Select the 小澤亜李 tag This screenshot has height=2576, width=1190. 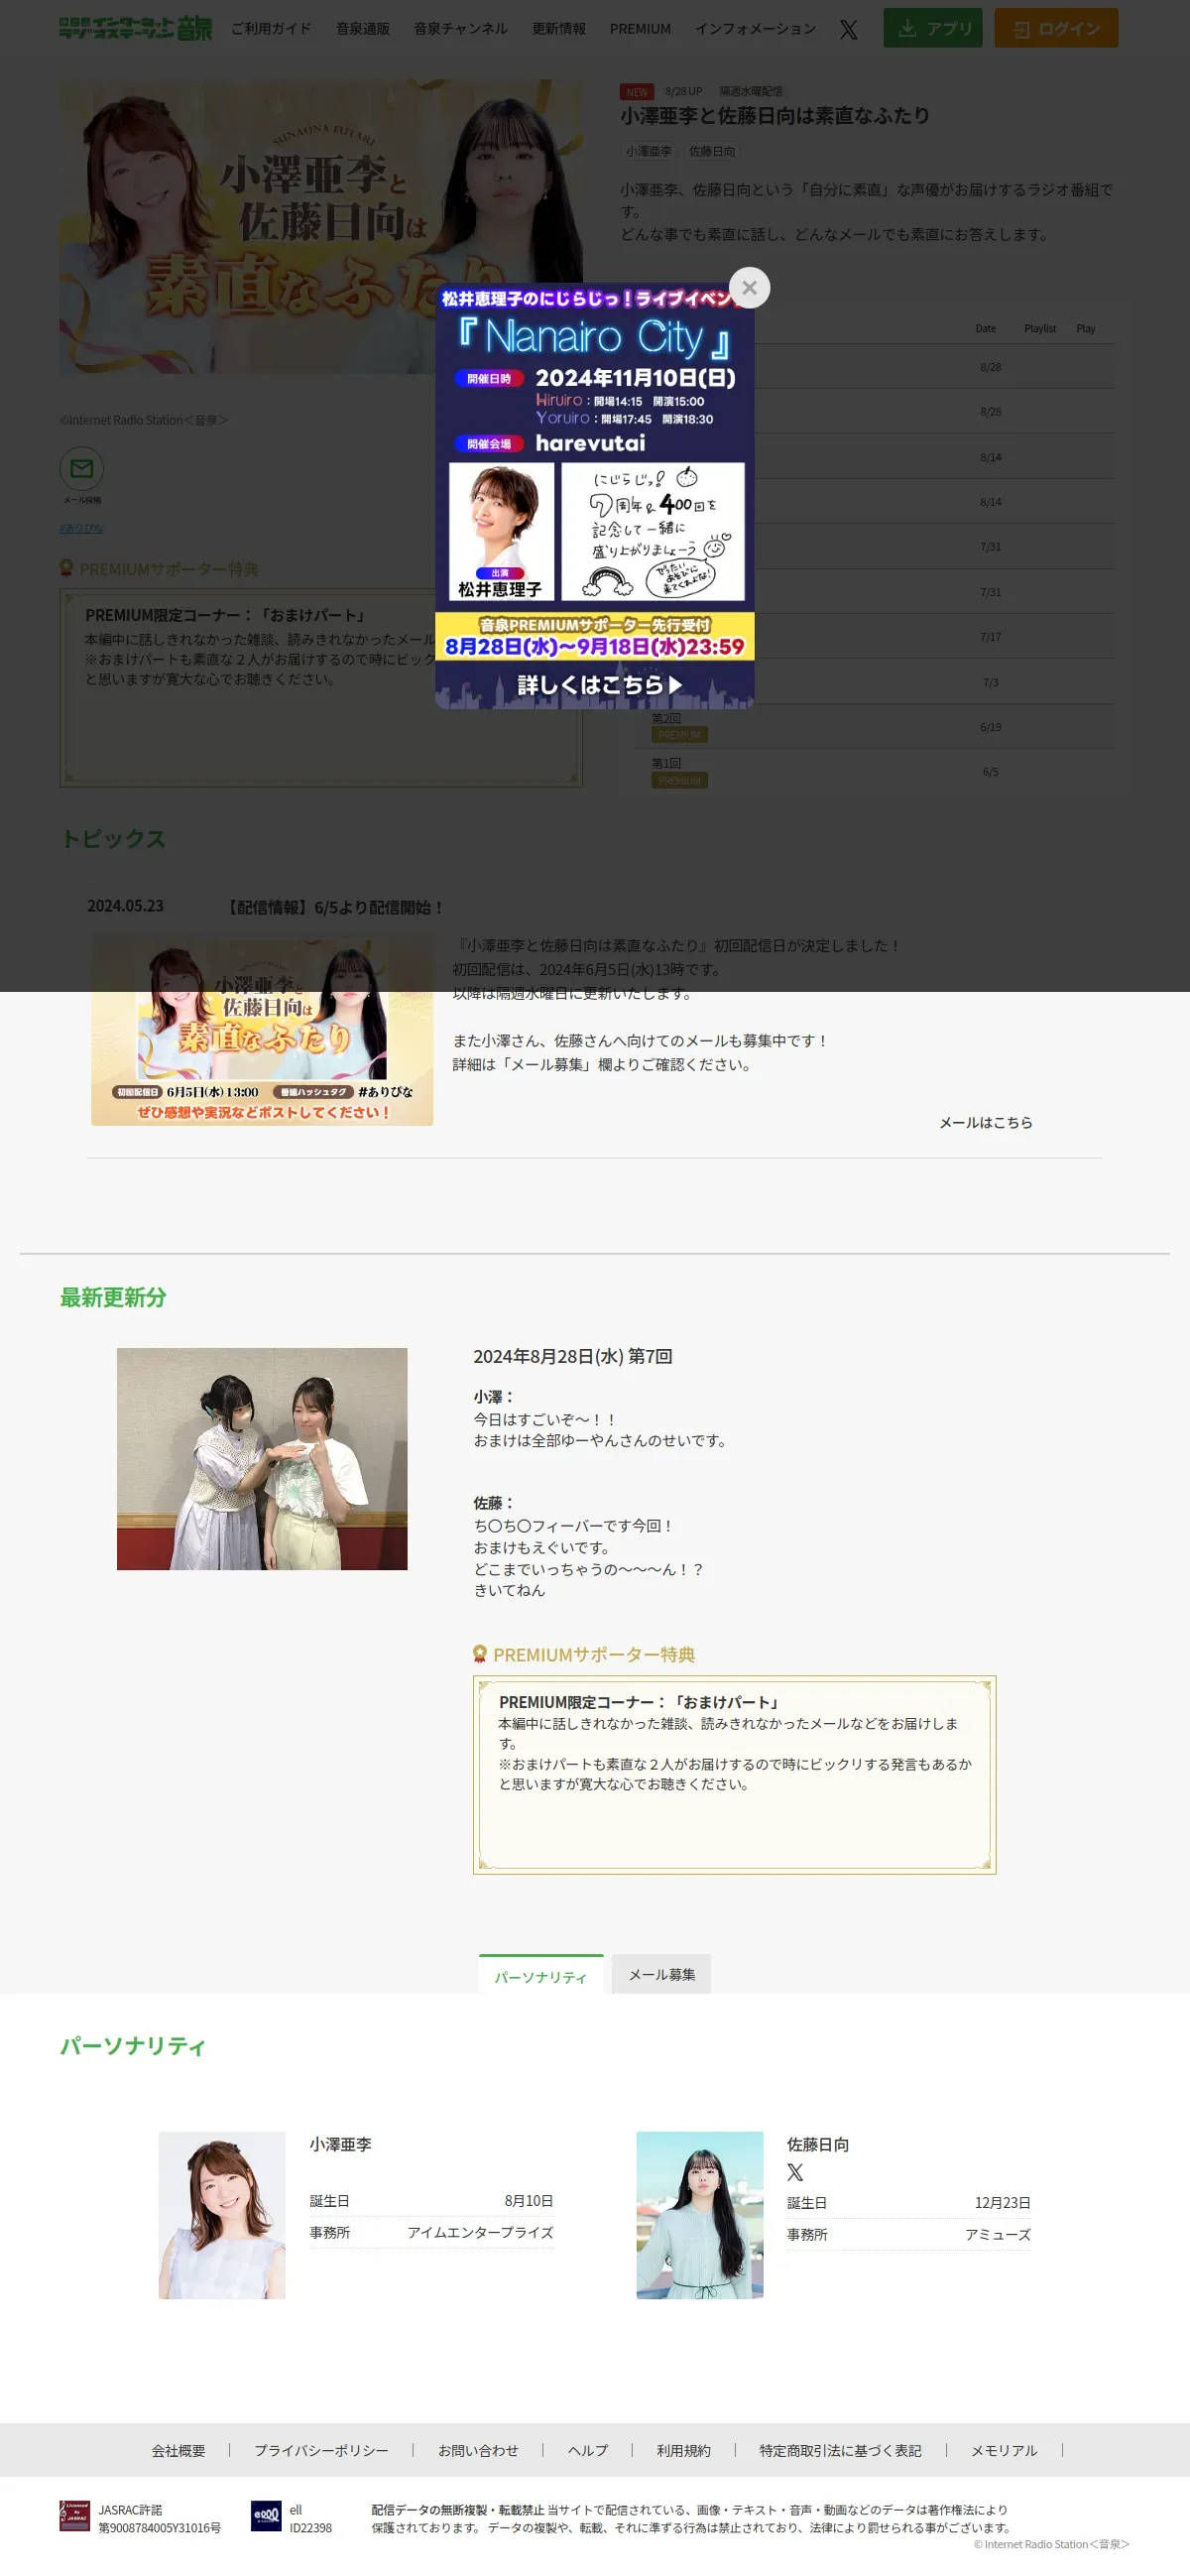click(x=649, y=151)
